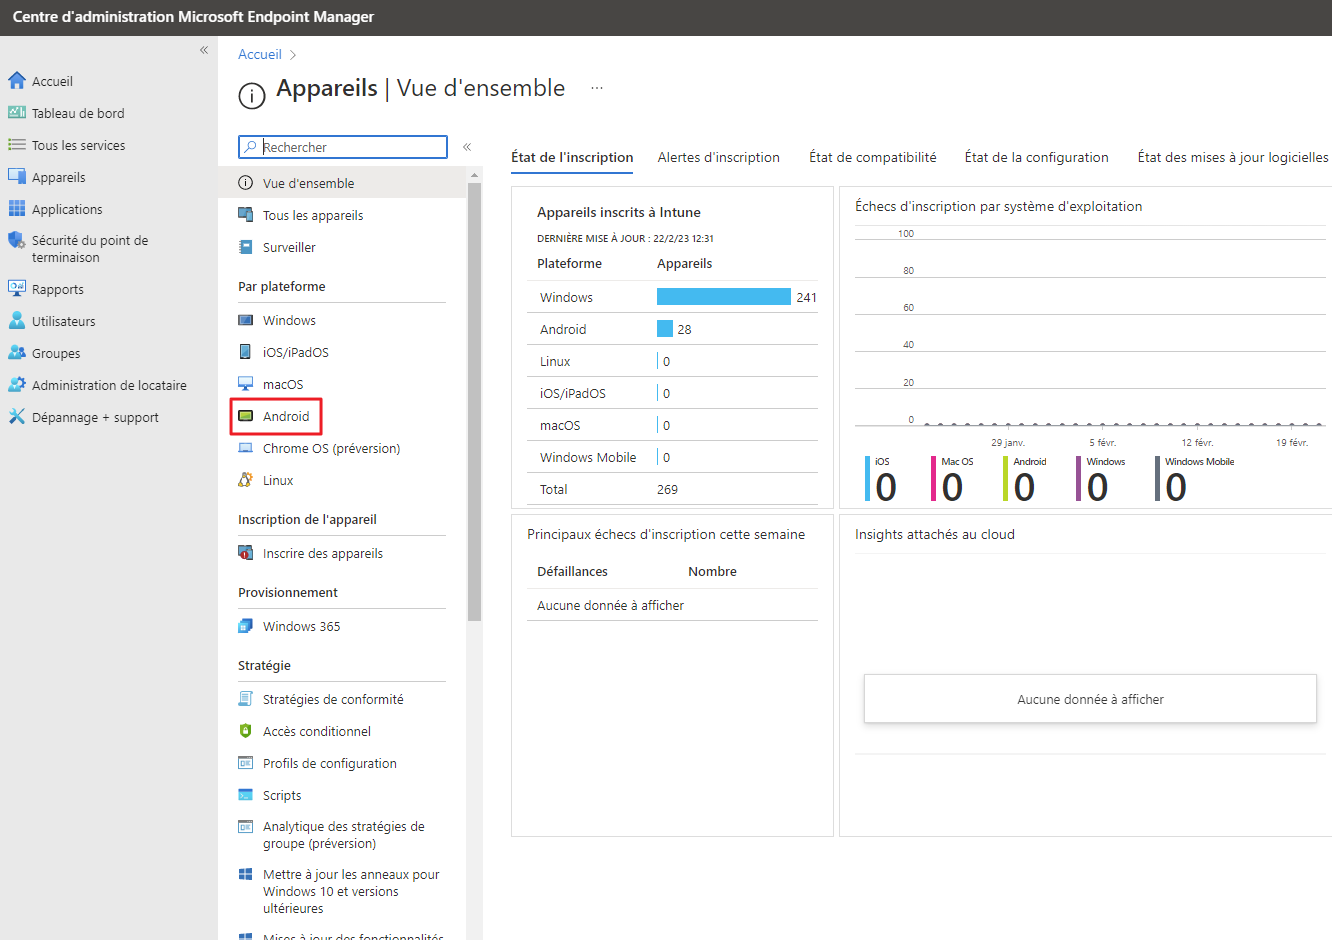Click the Sécurité du point de terminaison shield icon
The image size is (1332, 940).
tap(16, 240)
